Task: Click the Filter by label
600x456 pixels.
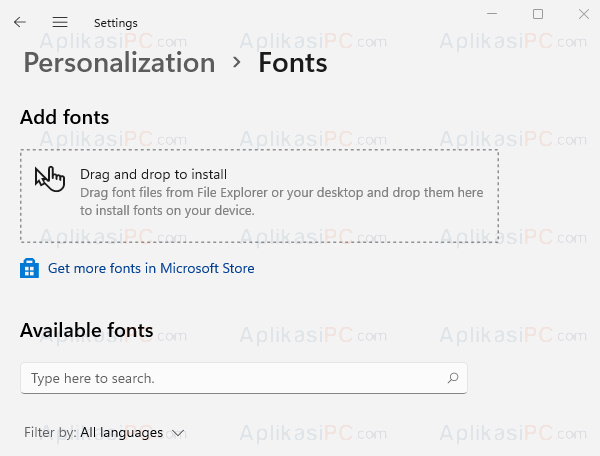Action: [51, 433]
